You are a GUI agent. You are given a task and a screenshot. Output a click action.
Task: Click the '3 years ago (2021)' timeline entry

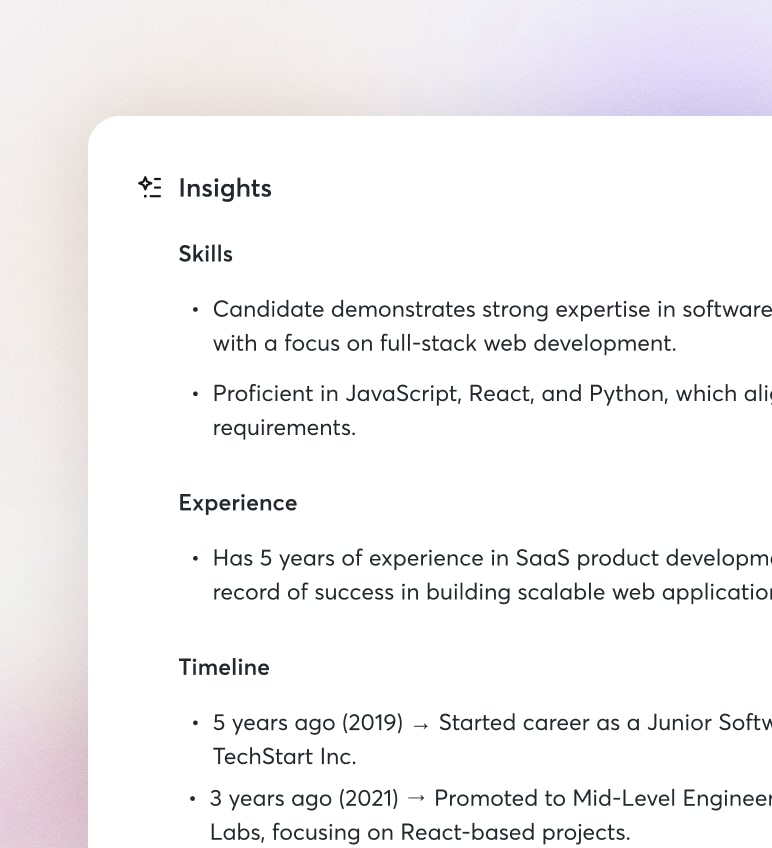pyautogui.click(x=304, y=798)
